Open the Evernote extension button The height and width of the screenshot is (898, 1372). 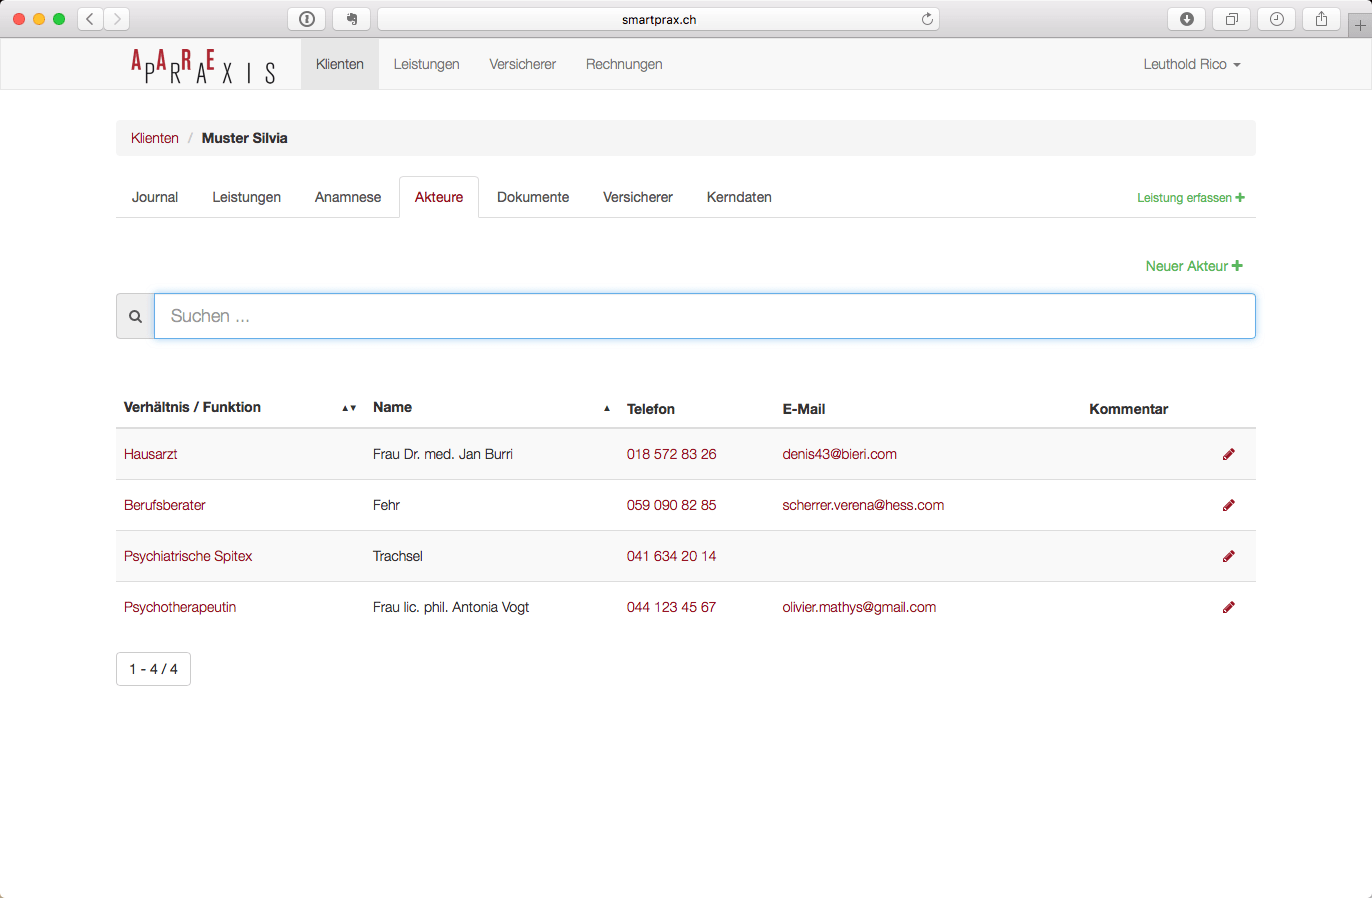point(352,19)
